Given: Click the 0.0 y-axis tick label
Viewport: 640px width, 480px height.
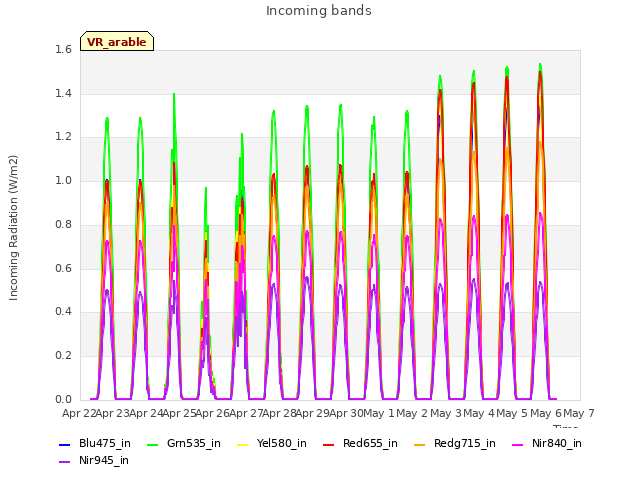Looking at the screenshot, I should point(63,399).
